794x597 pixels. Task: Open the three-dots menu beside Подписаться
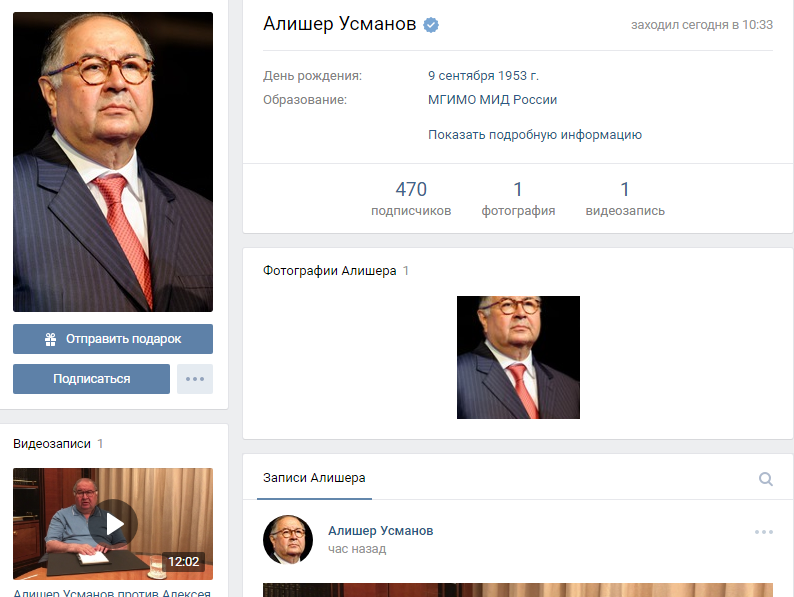coord(195,379)
